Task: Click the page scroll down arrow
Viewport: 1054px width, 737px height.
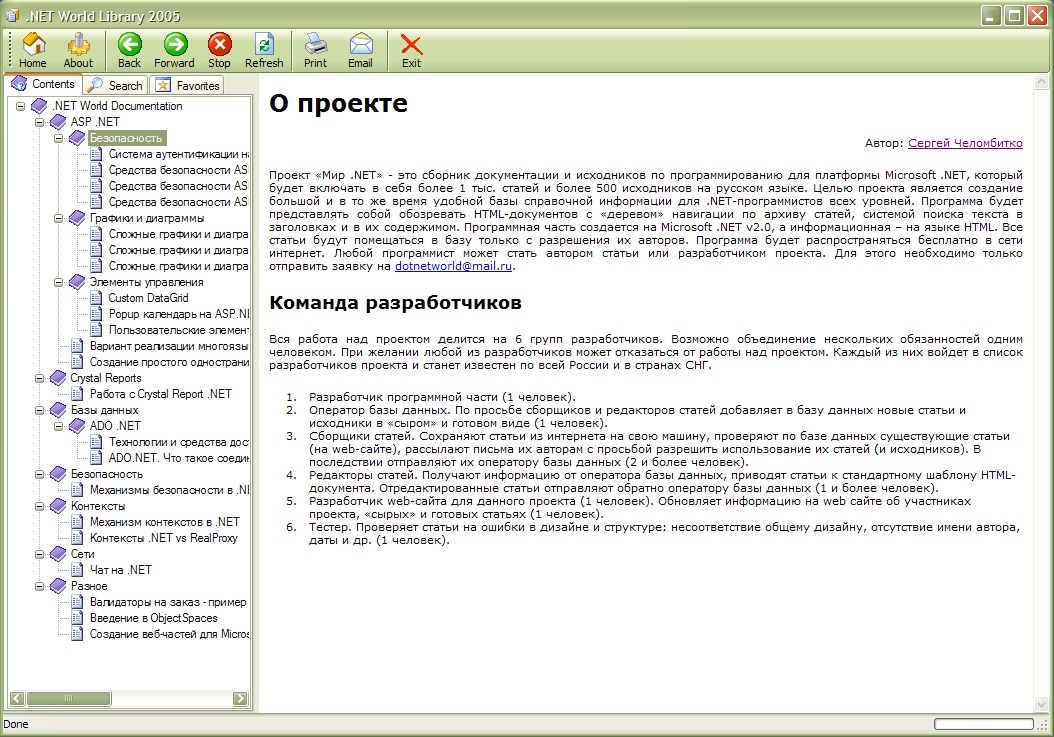Action: [1041, 704]
